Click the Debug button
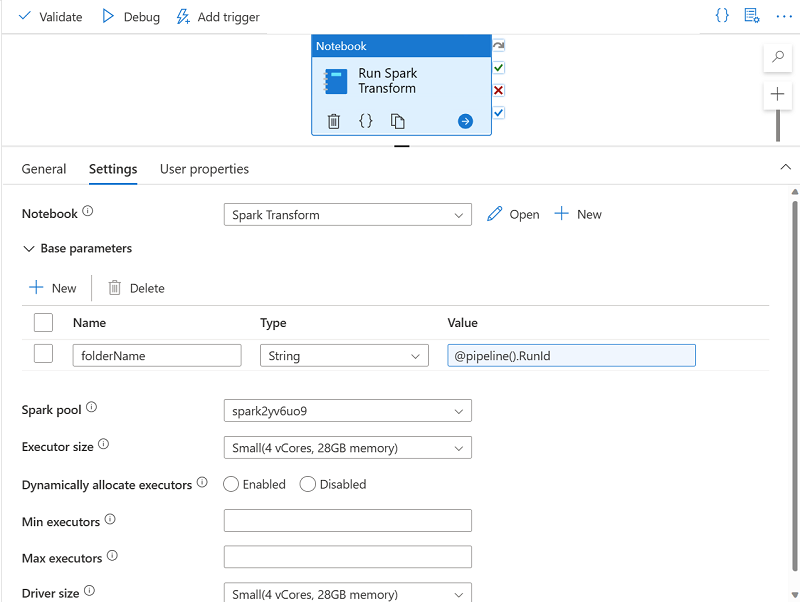800x602 pixels. (x=131, y=17)
